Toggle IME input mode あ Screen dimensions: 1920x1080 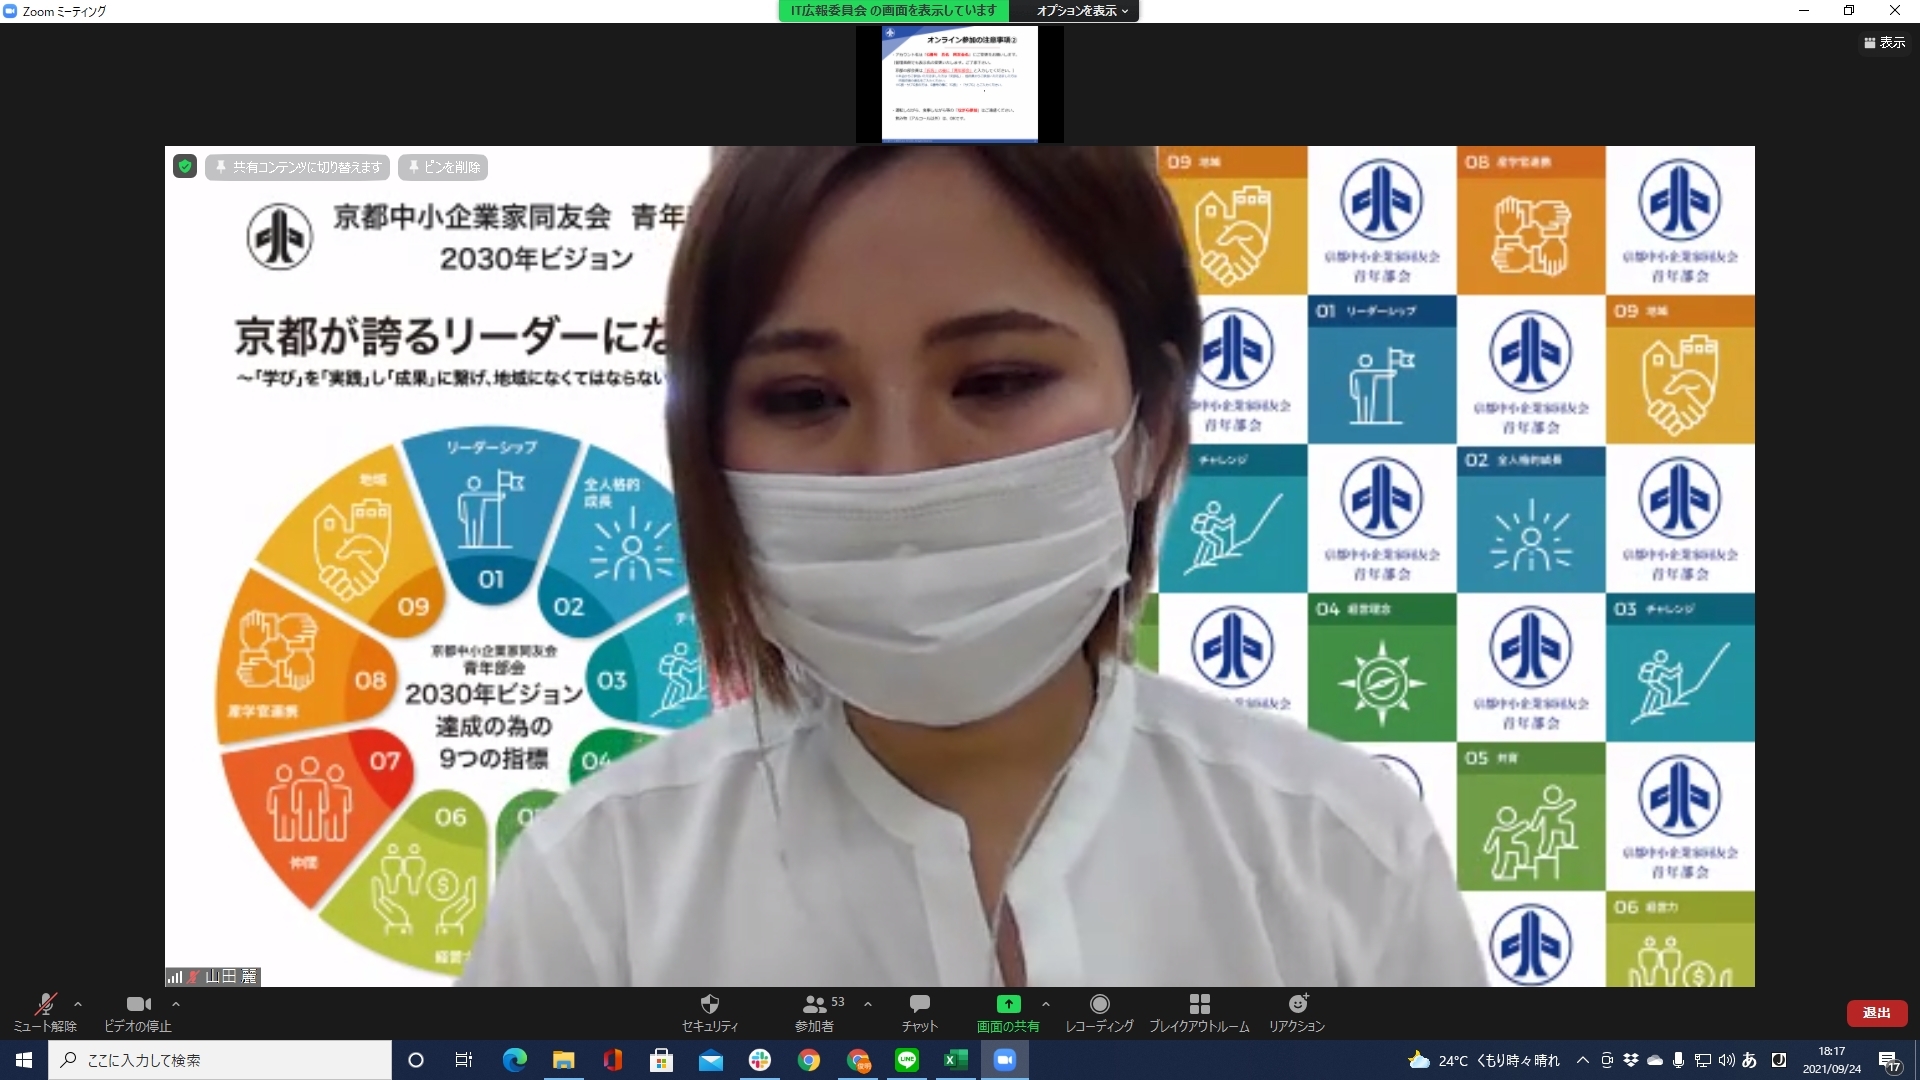[1750, 1060]
